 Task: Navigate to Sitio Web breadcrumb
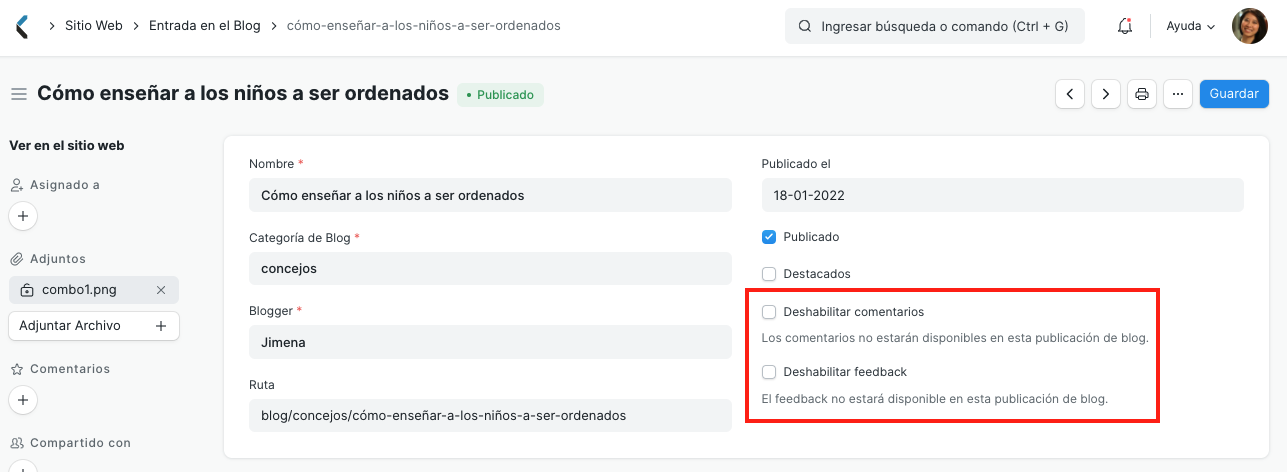(x=93, y=26)
